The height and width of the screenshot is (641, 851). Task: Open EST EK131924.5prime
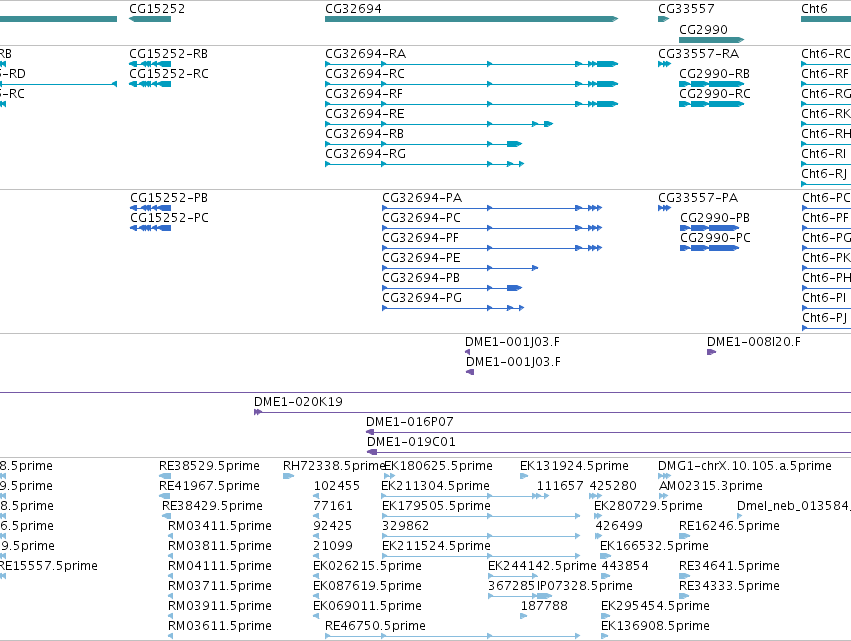coord(574,466)
